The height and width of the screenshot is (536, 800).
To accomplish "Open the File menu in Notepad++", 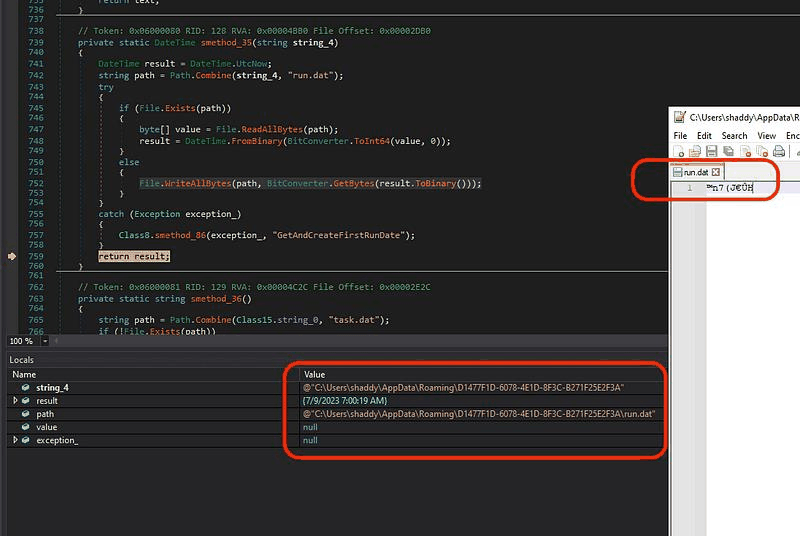I will (680, 136).
